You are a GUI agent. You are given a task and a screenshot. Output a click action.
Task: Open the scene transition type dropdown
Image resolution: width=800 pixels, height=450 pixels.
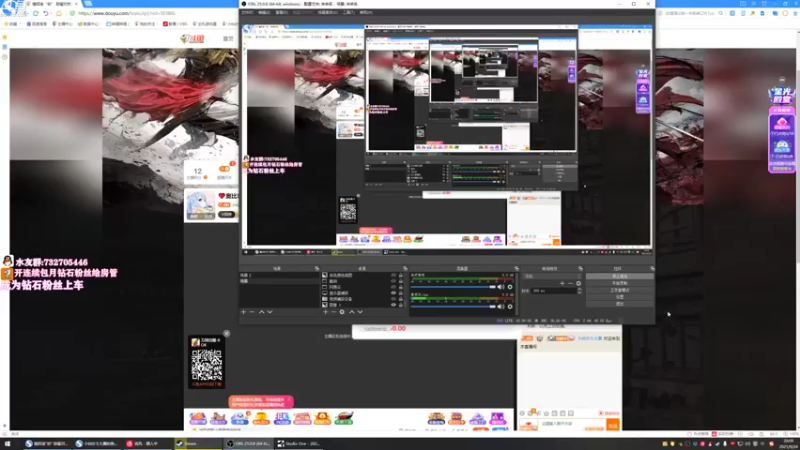point(553,276)
